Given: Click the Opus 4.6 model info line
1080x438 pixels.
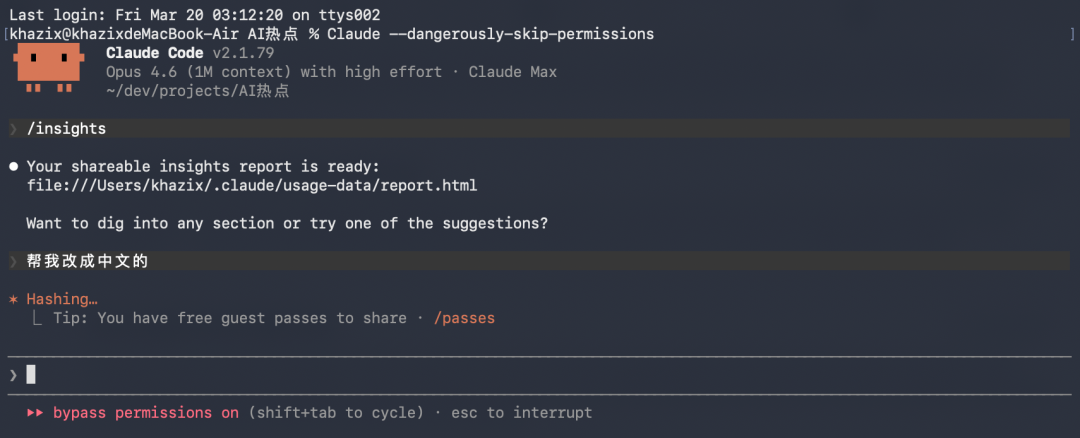Looking at the screenshot, I should click(x=330, y=72).
